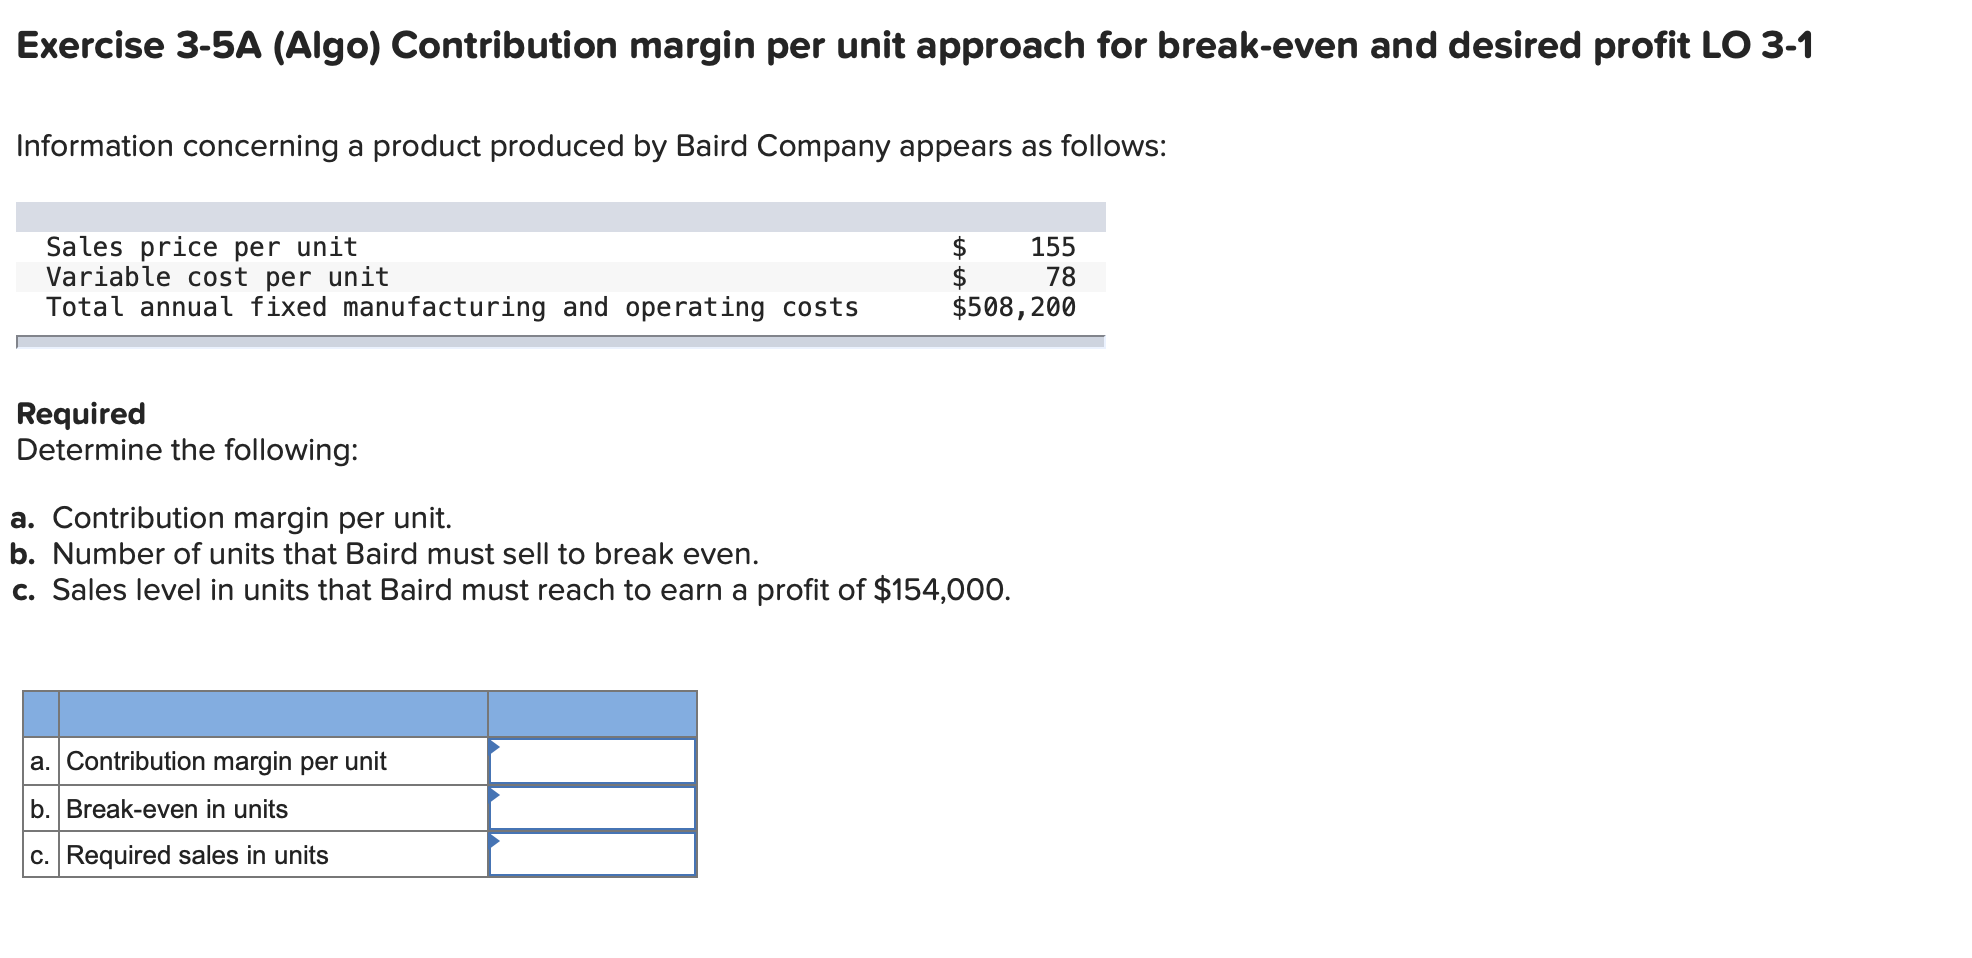
Task: Select item c about $154,000 profit
Action: [x=510, y=590]
